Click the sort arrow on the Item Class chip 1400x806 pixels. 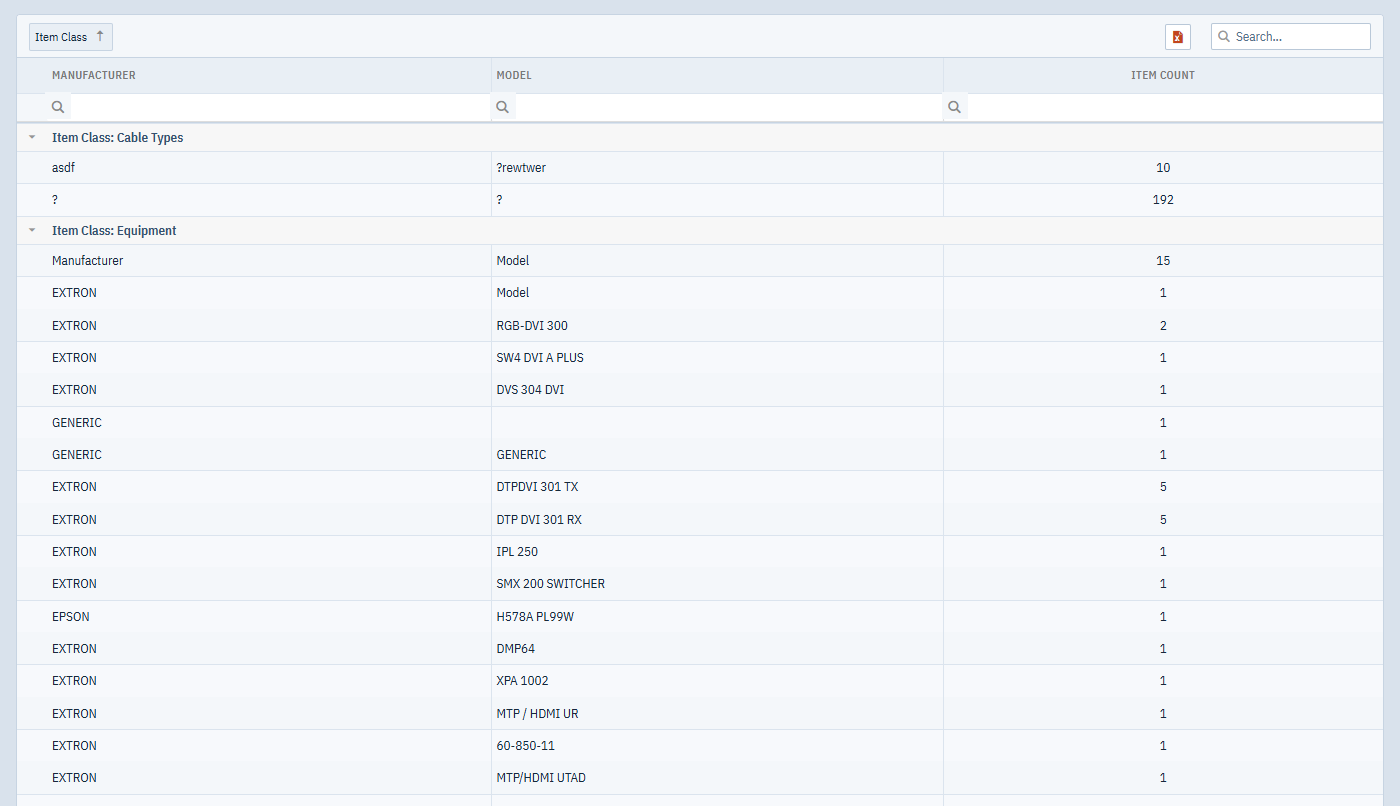point(100,36)
